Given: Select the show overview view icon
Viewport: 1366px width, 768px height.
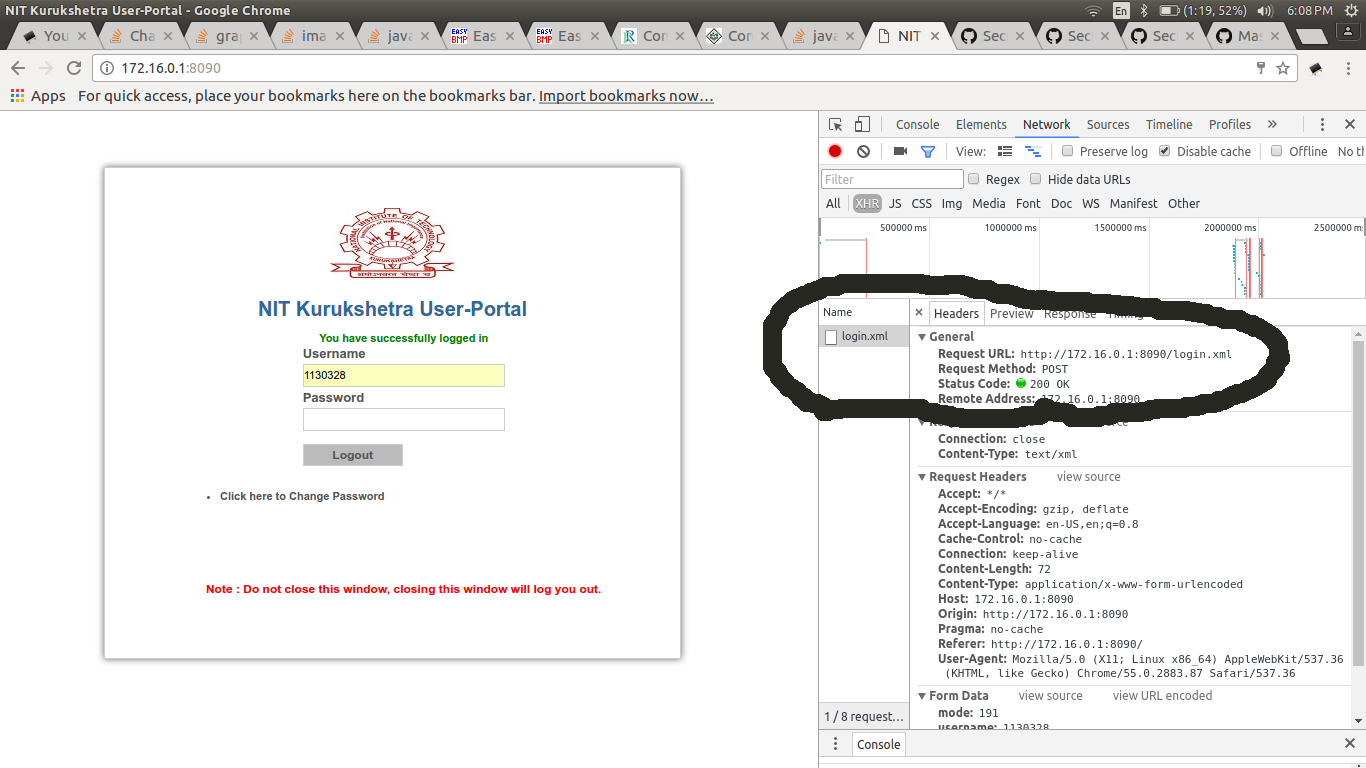Looking at the screenshot, I should point(1033,151).
